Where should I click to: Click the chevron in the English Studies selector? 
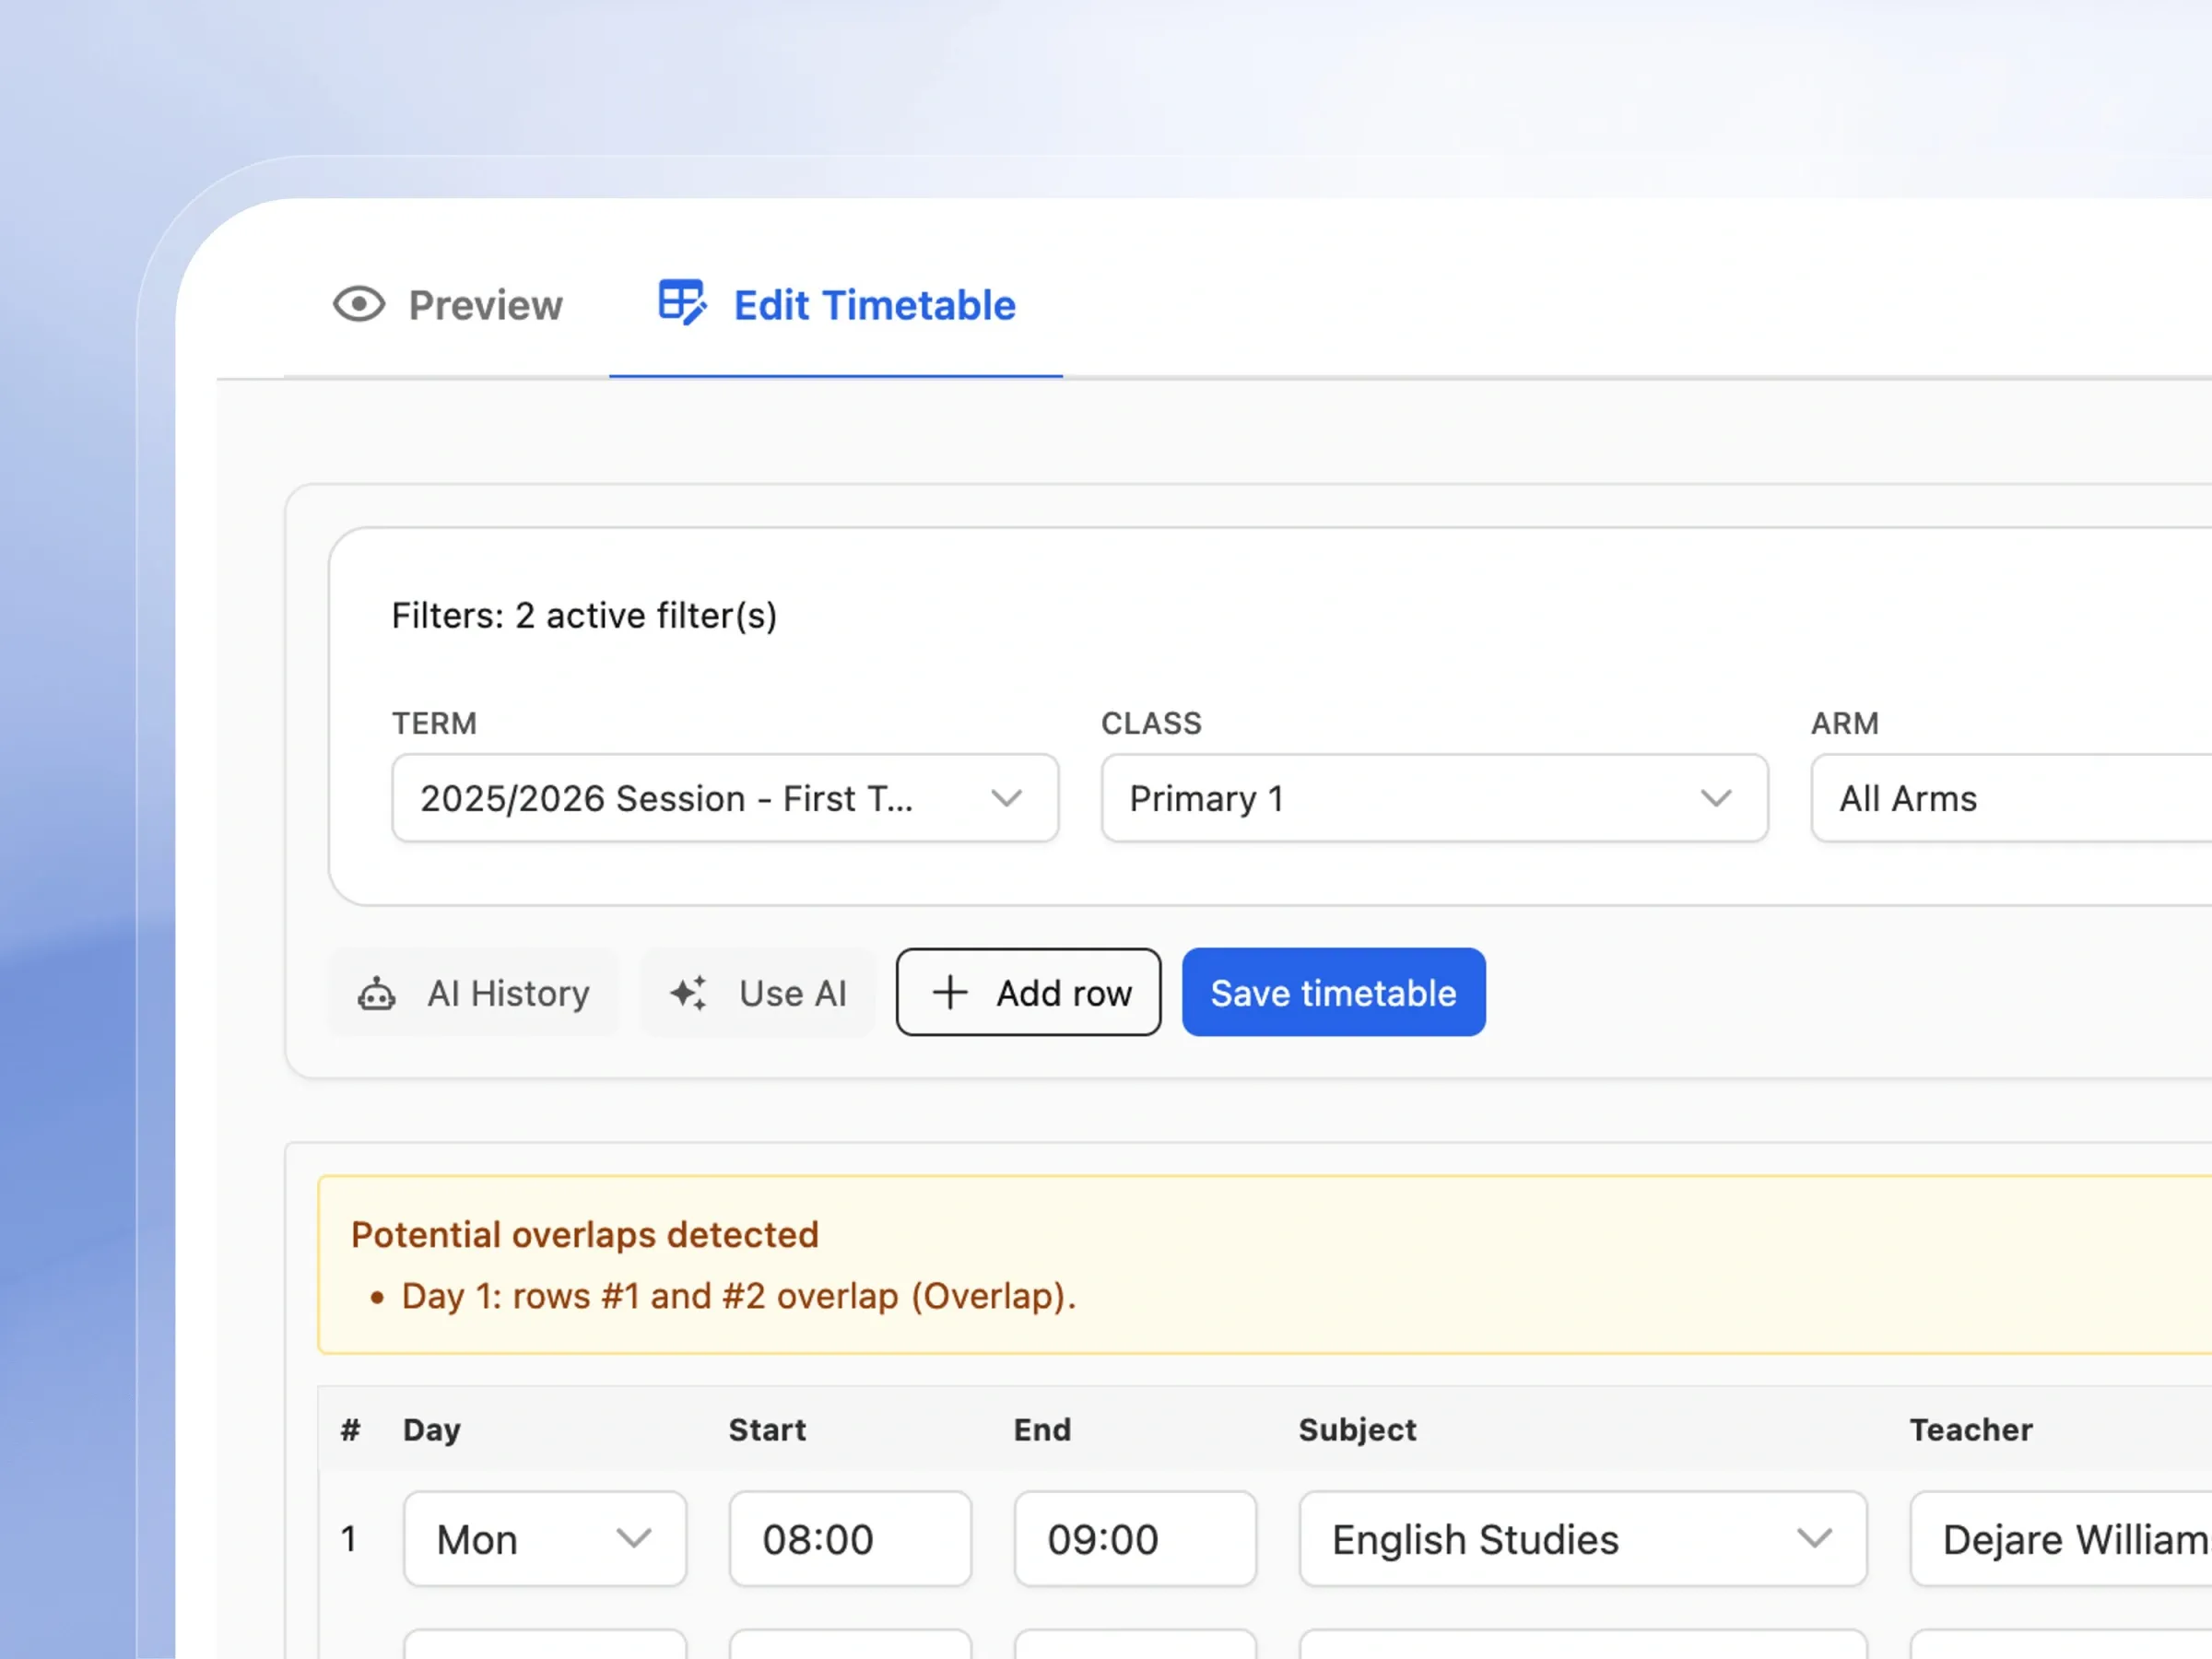1814,1538
